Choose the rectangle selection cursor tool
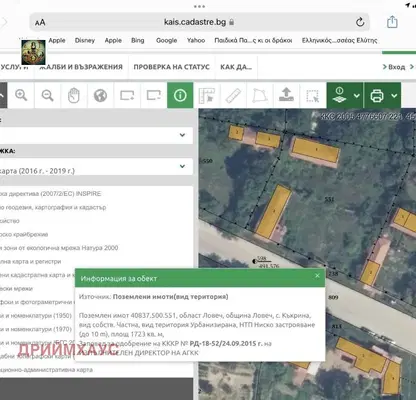This screenshot has width=416, height=400. (x=313, y=95)
